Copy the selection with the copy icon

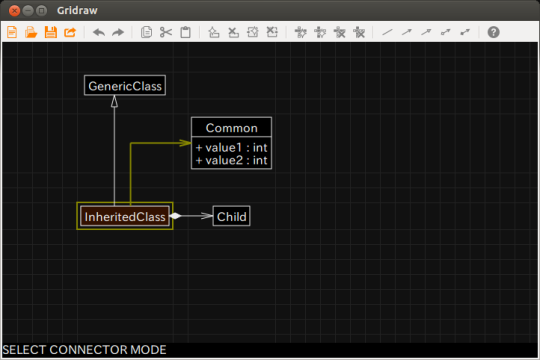[x=146, y=32]
